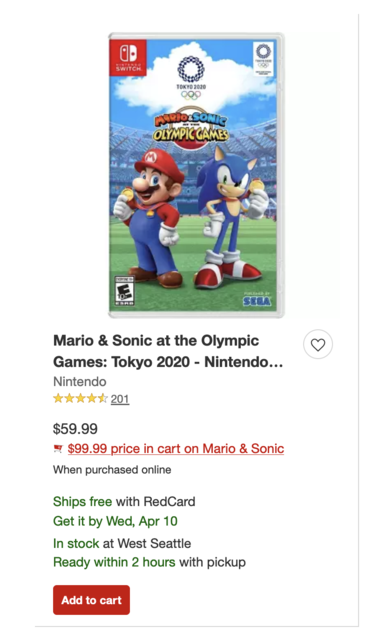Click the heart favorite icon
Screen dimensions: 380x640
tap(318, 344)
